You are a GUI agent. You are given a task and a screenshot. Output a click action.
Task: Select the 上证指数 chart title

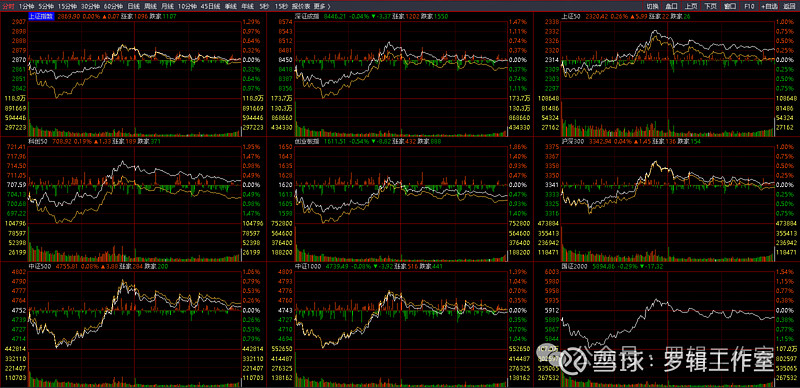pos(41,16)
